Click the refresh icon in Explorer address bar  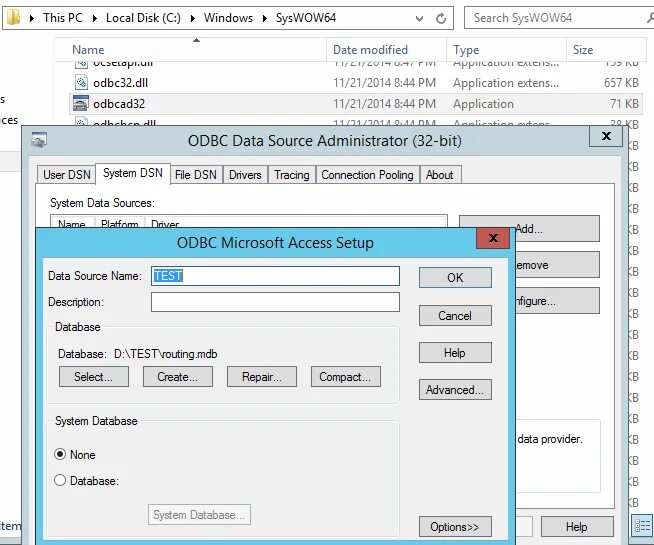coord(441,18)
